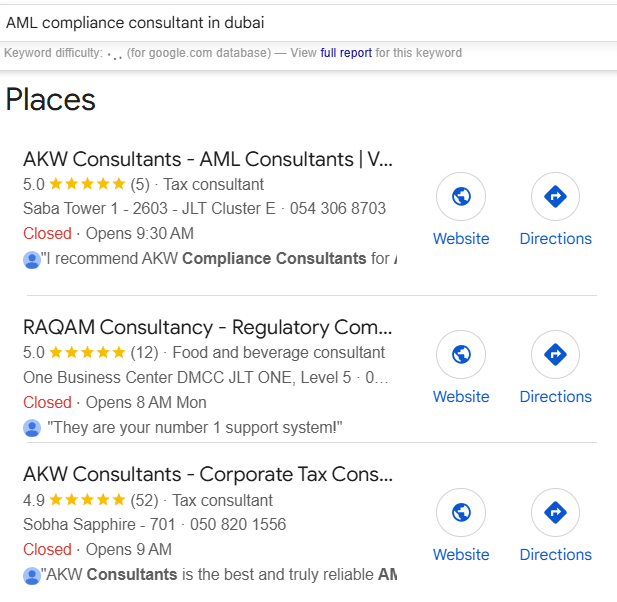
Task: Focus the search box with AML compliance query
Action: coord(308,23)
